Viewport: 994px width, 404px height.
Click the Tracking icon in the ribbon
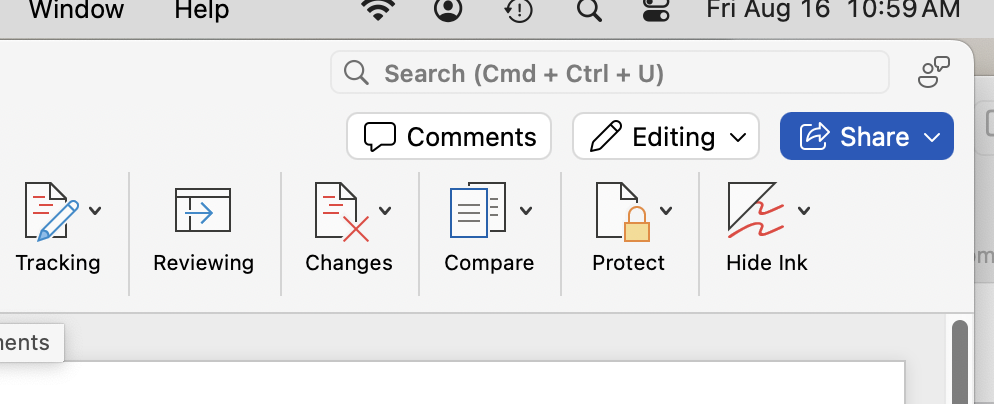point(51,211)
